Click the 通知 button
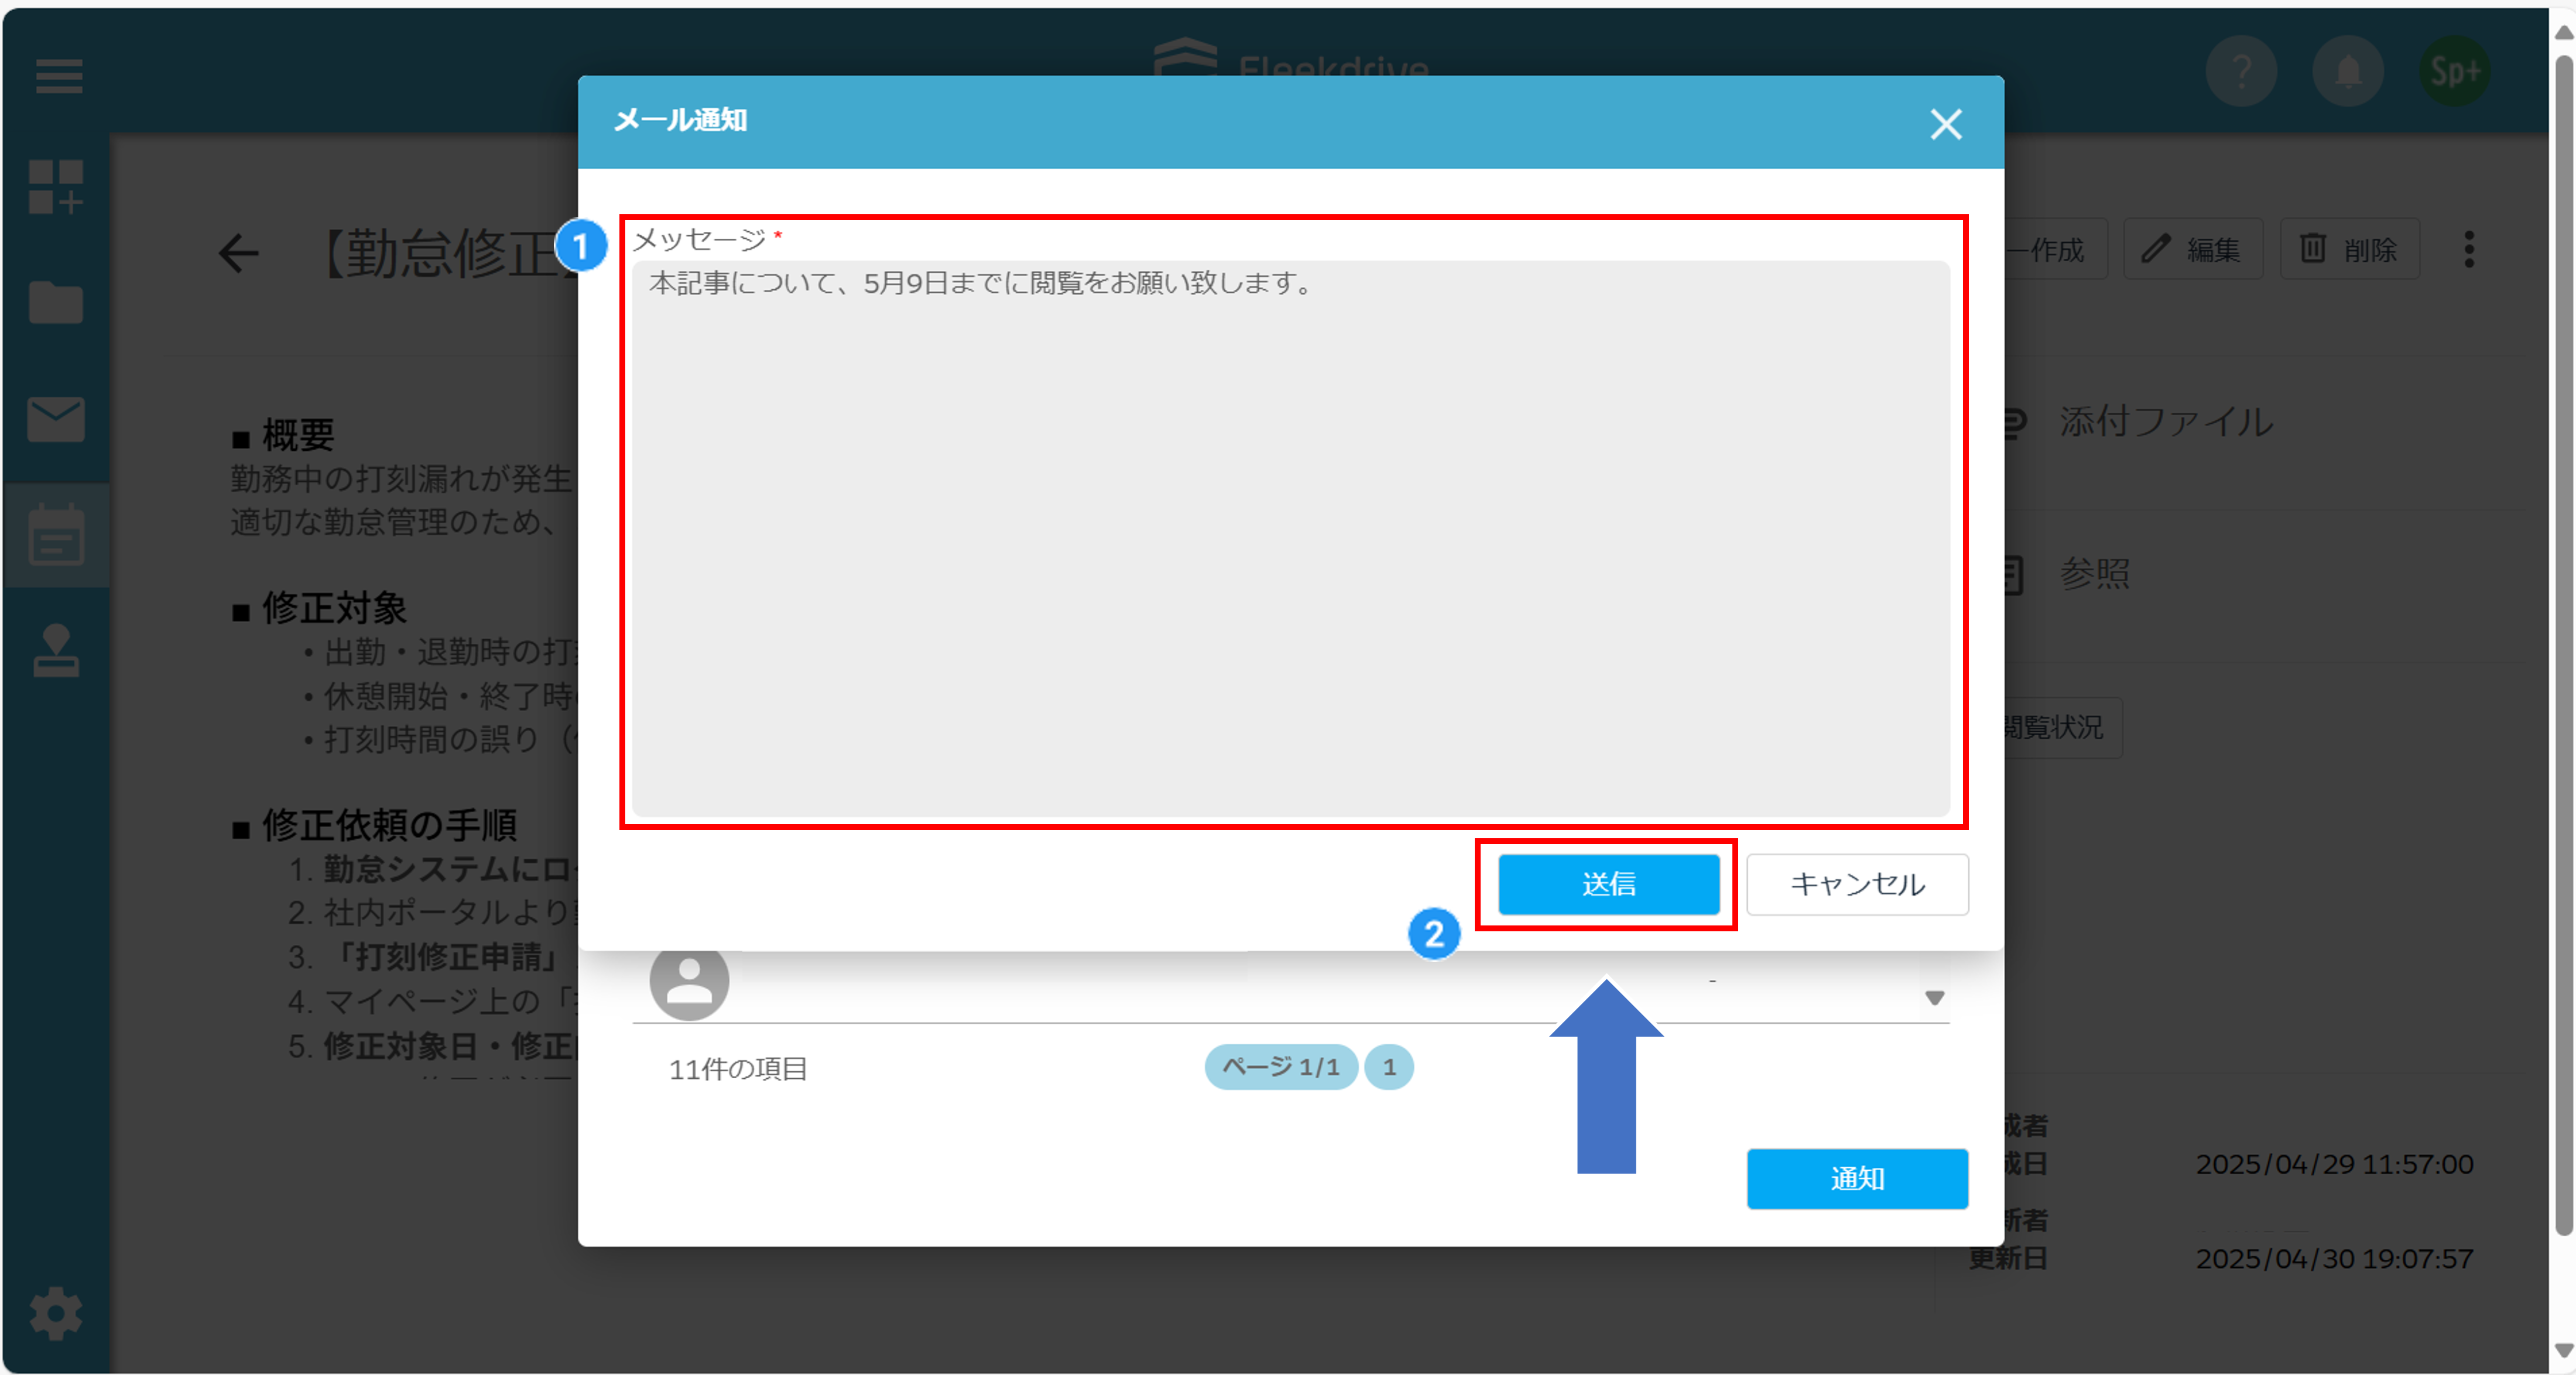The width and height of the screenshot is (2576, 1375). pos(1857,1179)
